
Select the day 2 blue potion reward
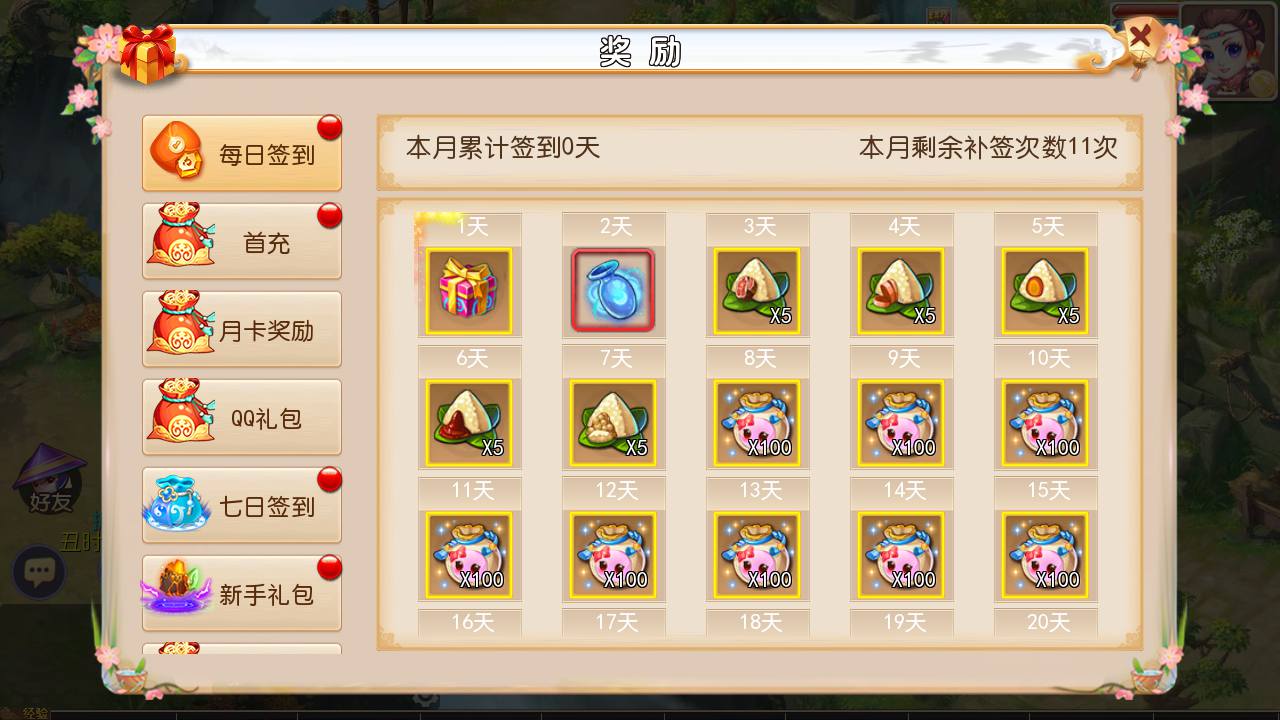pos(613,291)
